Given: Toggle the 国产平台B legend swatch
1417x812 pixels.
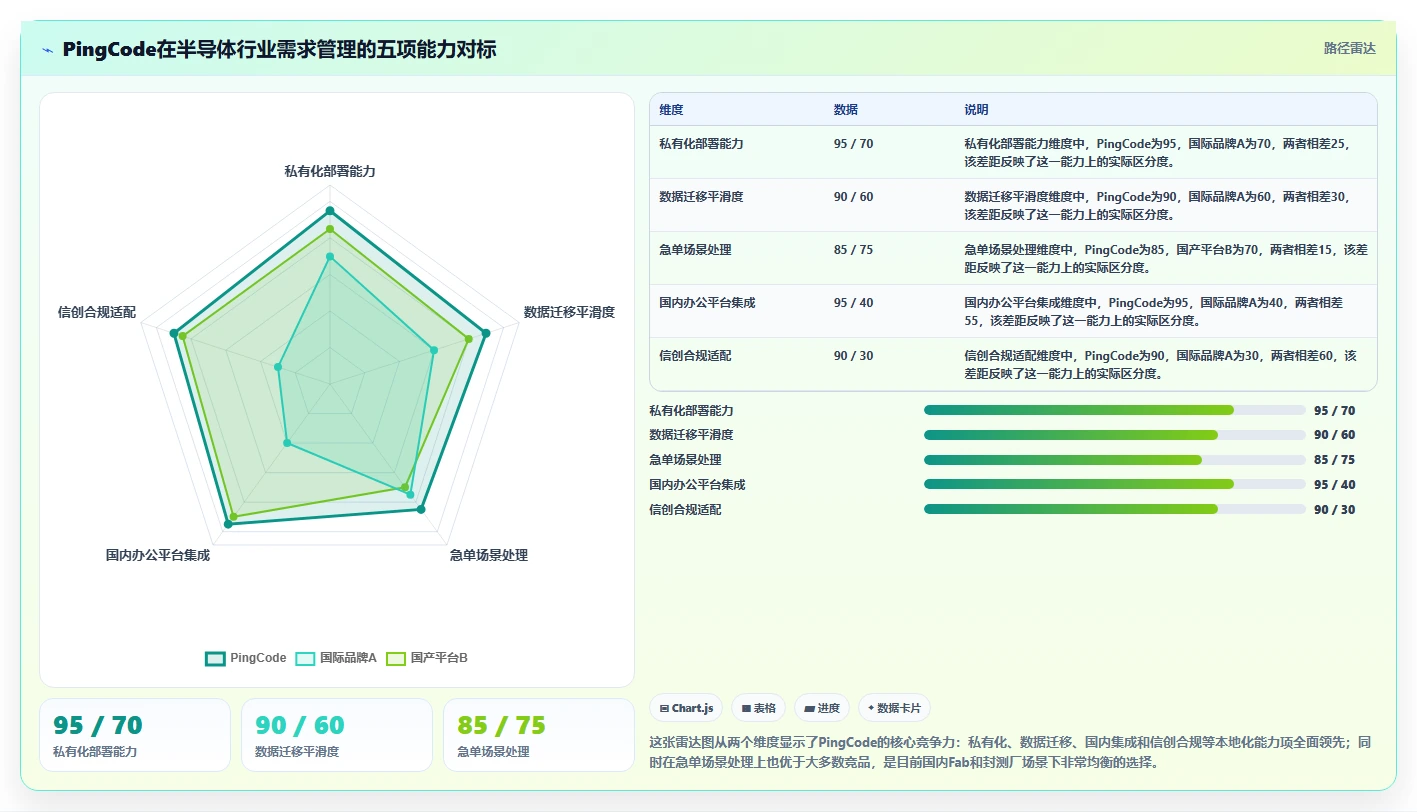Looking at the screenshot, I should tap(396, 658).
